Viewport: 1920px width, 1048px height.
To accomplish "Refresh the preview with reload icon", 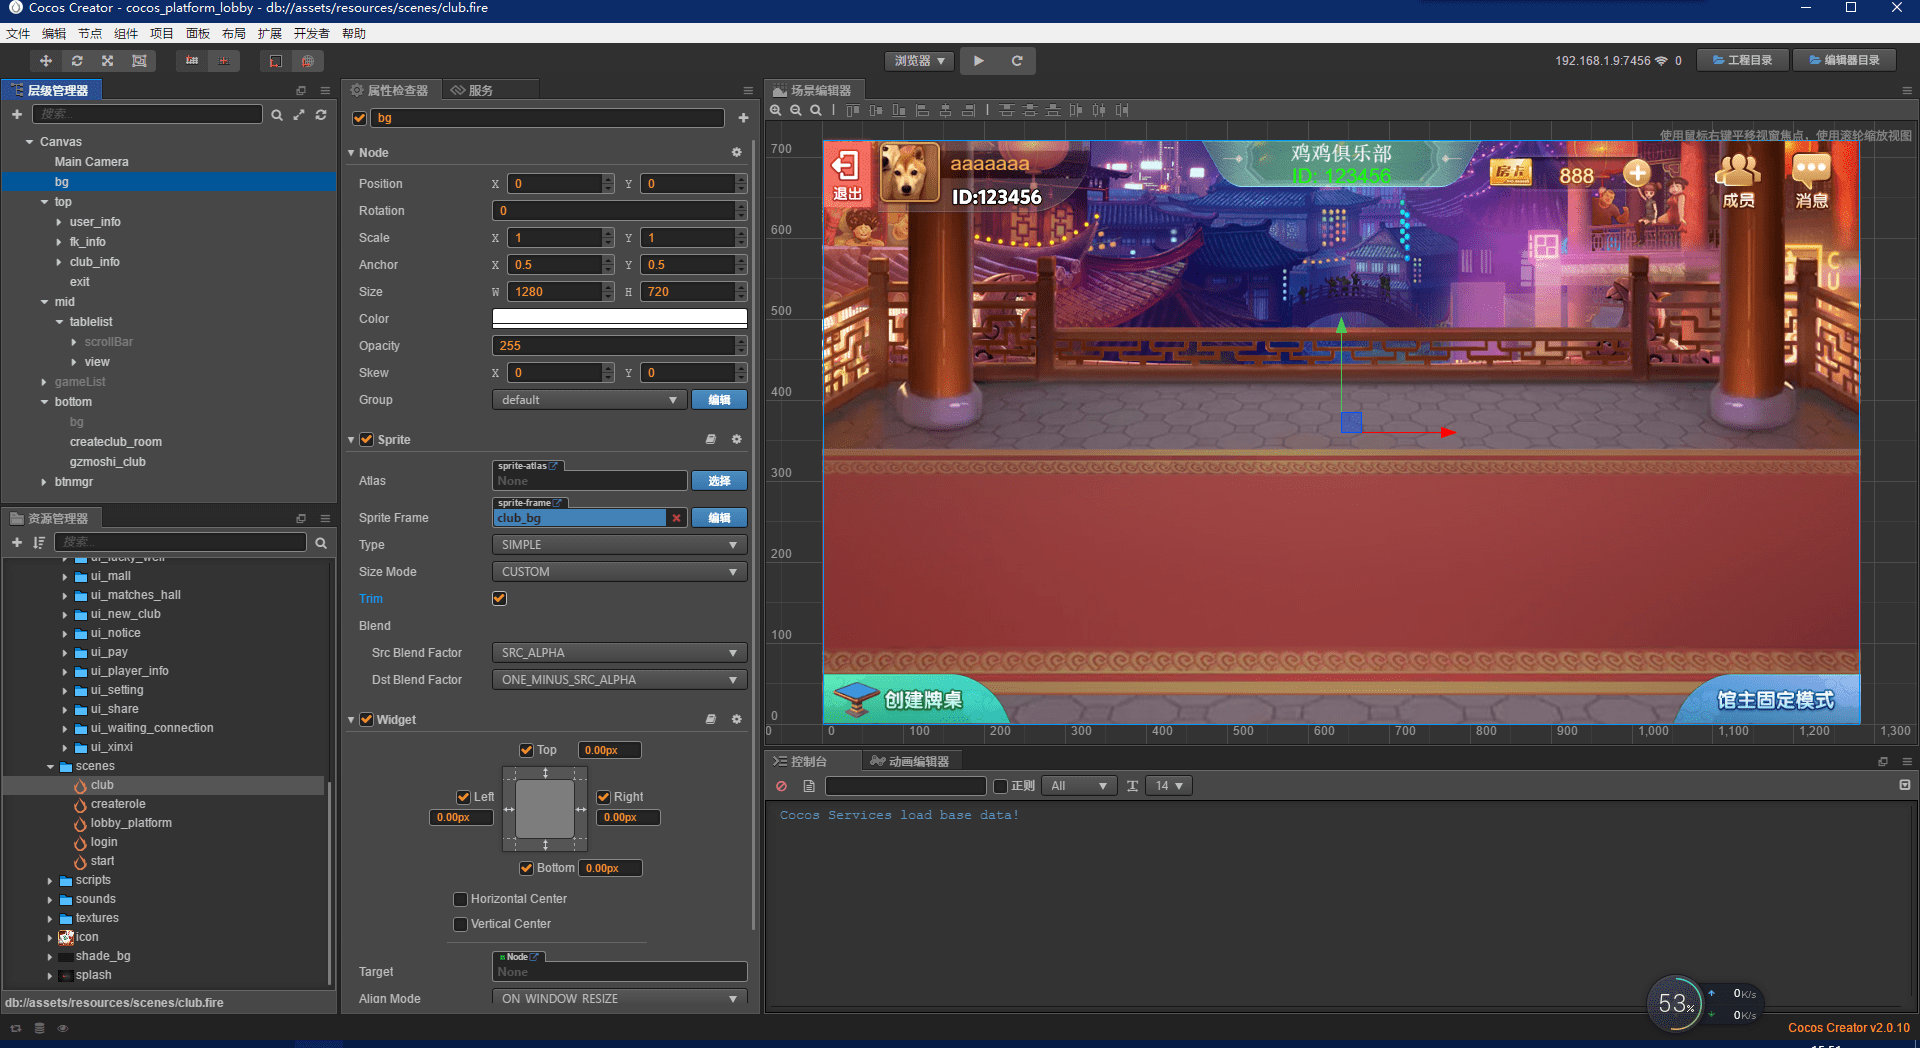I will [1017, 61].
